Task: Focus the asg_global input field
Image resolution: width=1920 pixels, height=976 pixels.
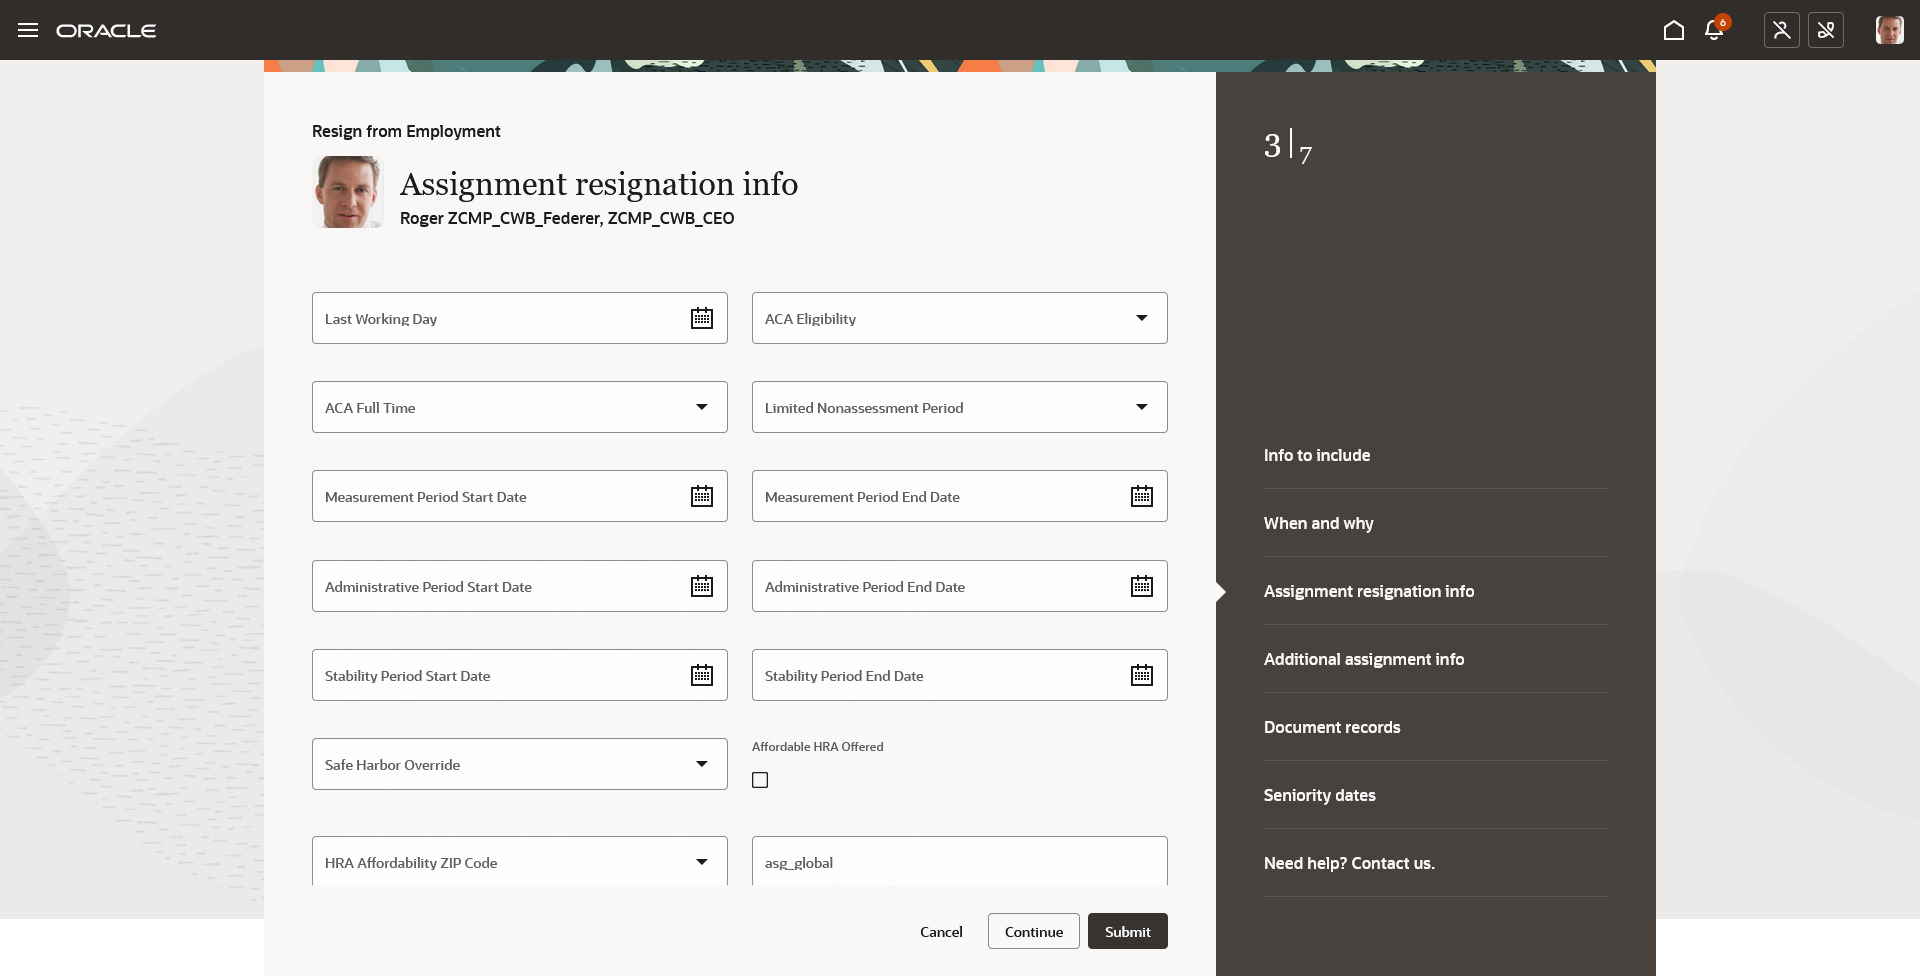Action: (960, 861)
